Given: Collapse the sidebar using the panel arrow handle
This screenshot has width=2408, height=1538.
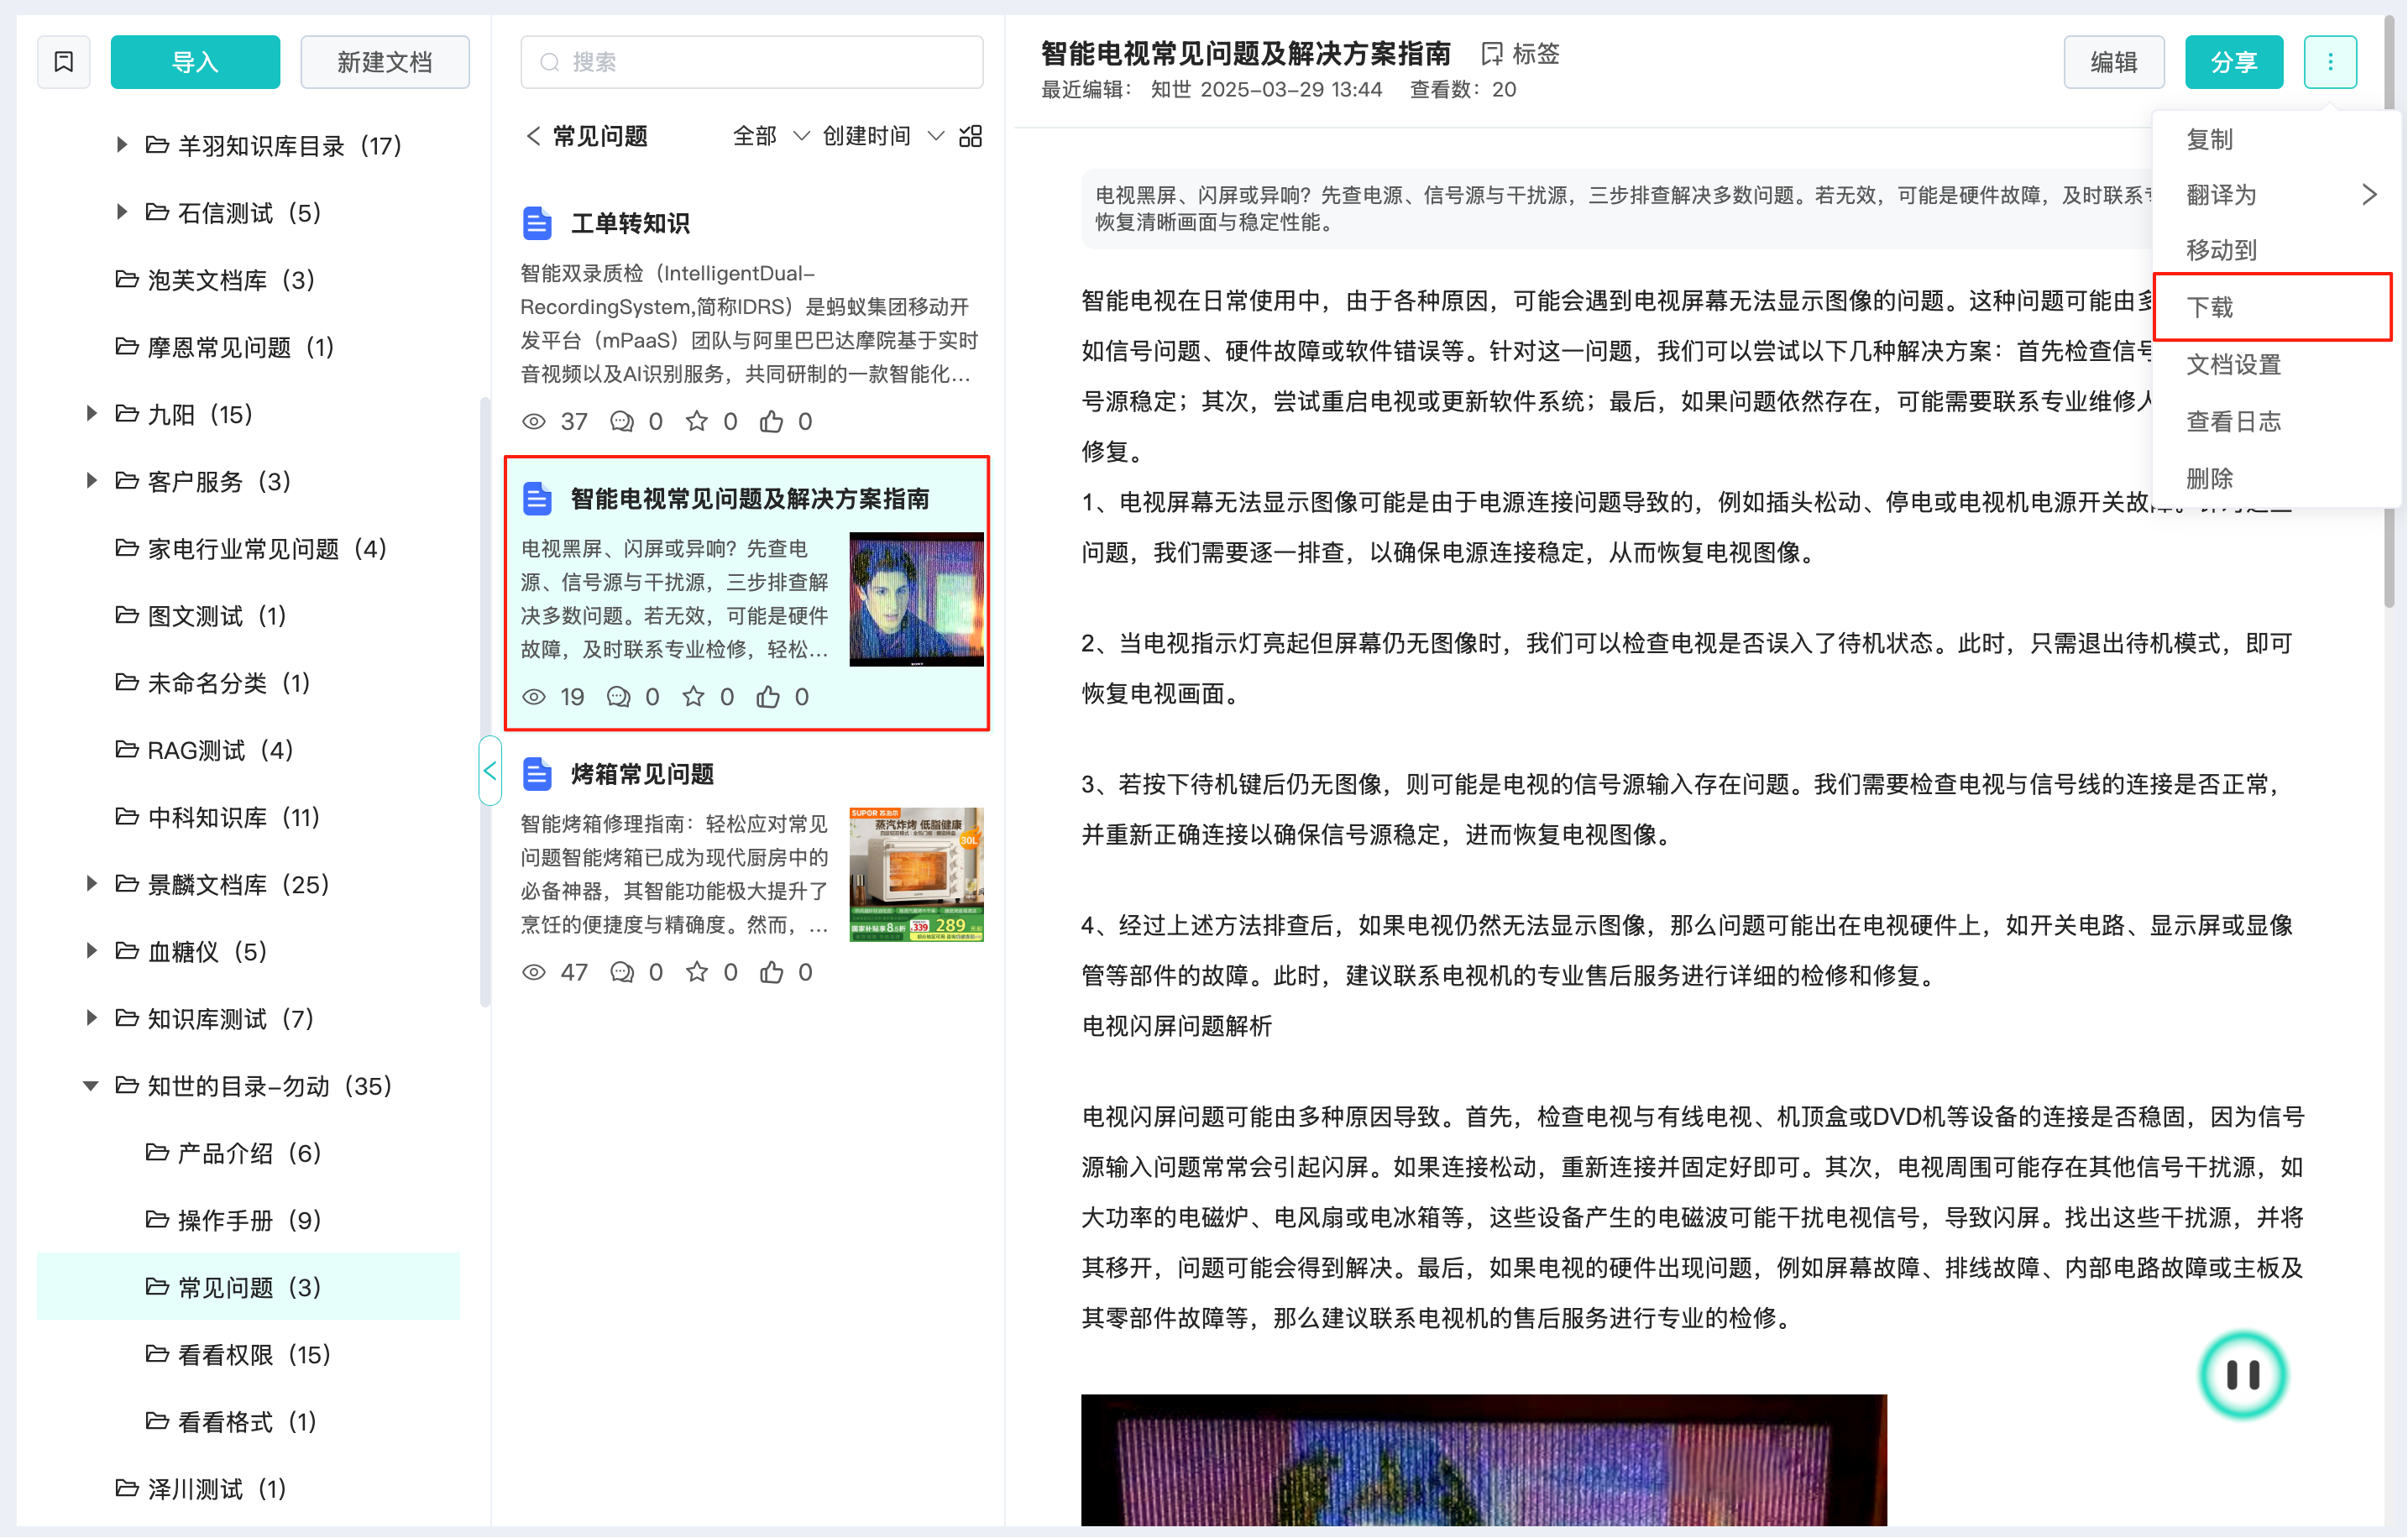Looking at the screenshot, I should point(490,770).
